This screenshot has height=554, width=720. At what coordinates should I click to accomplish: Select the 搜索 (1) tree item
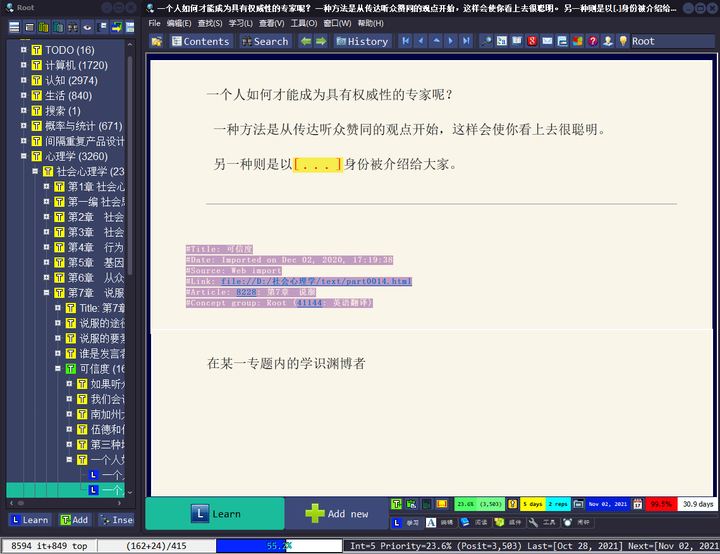click(x=62, y=111)
